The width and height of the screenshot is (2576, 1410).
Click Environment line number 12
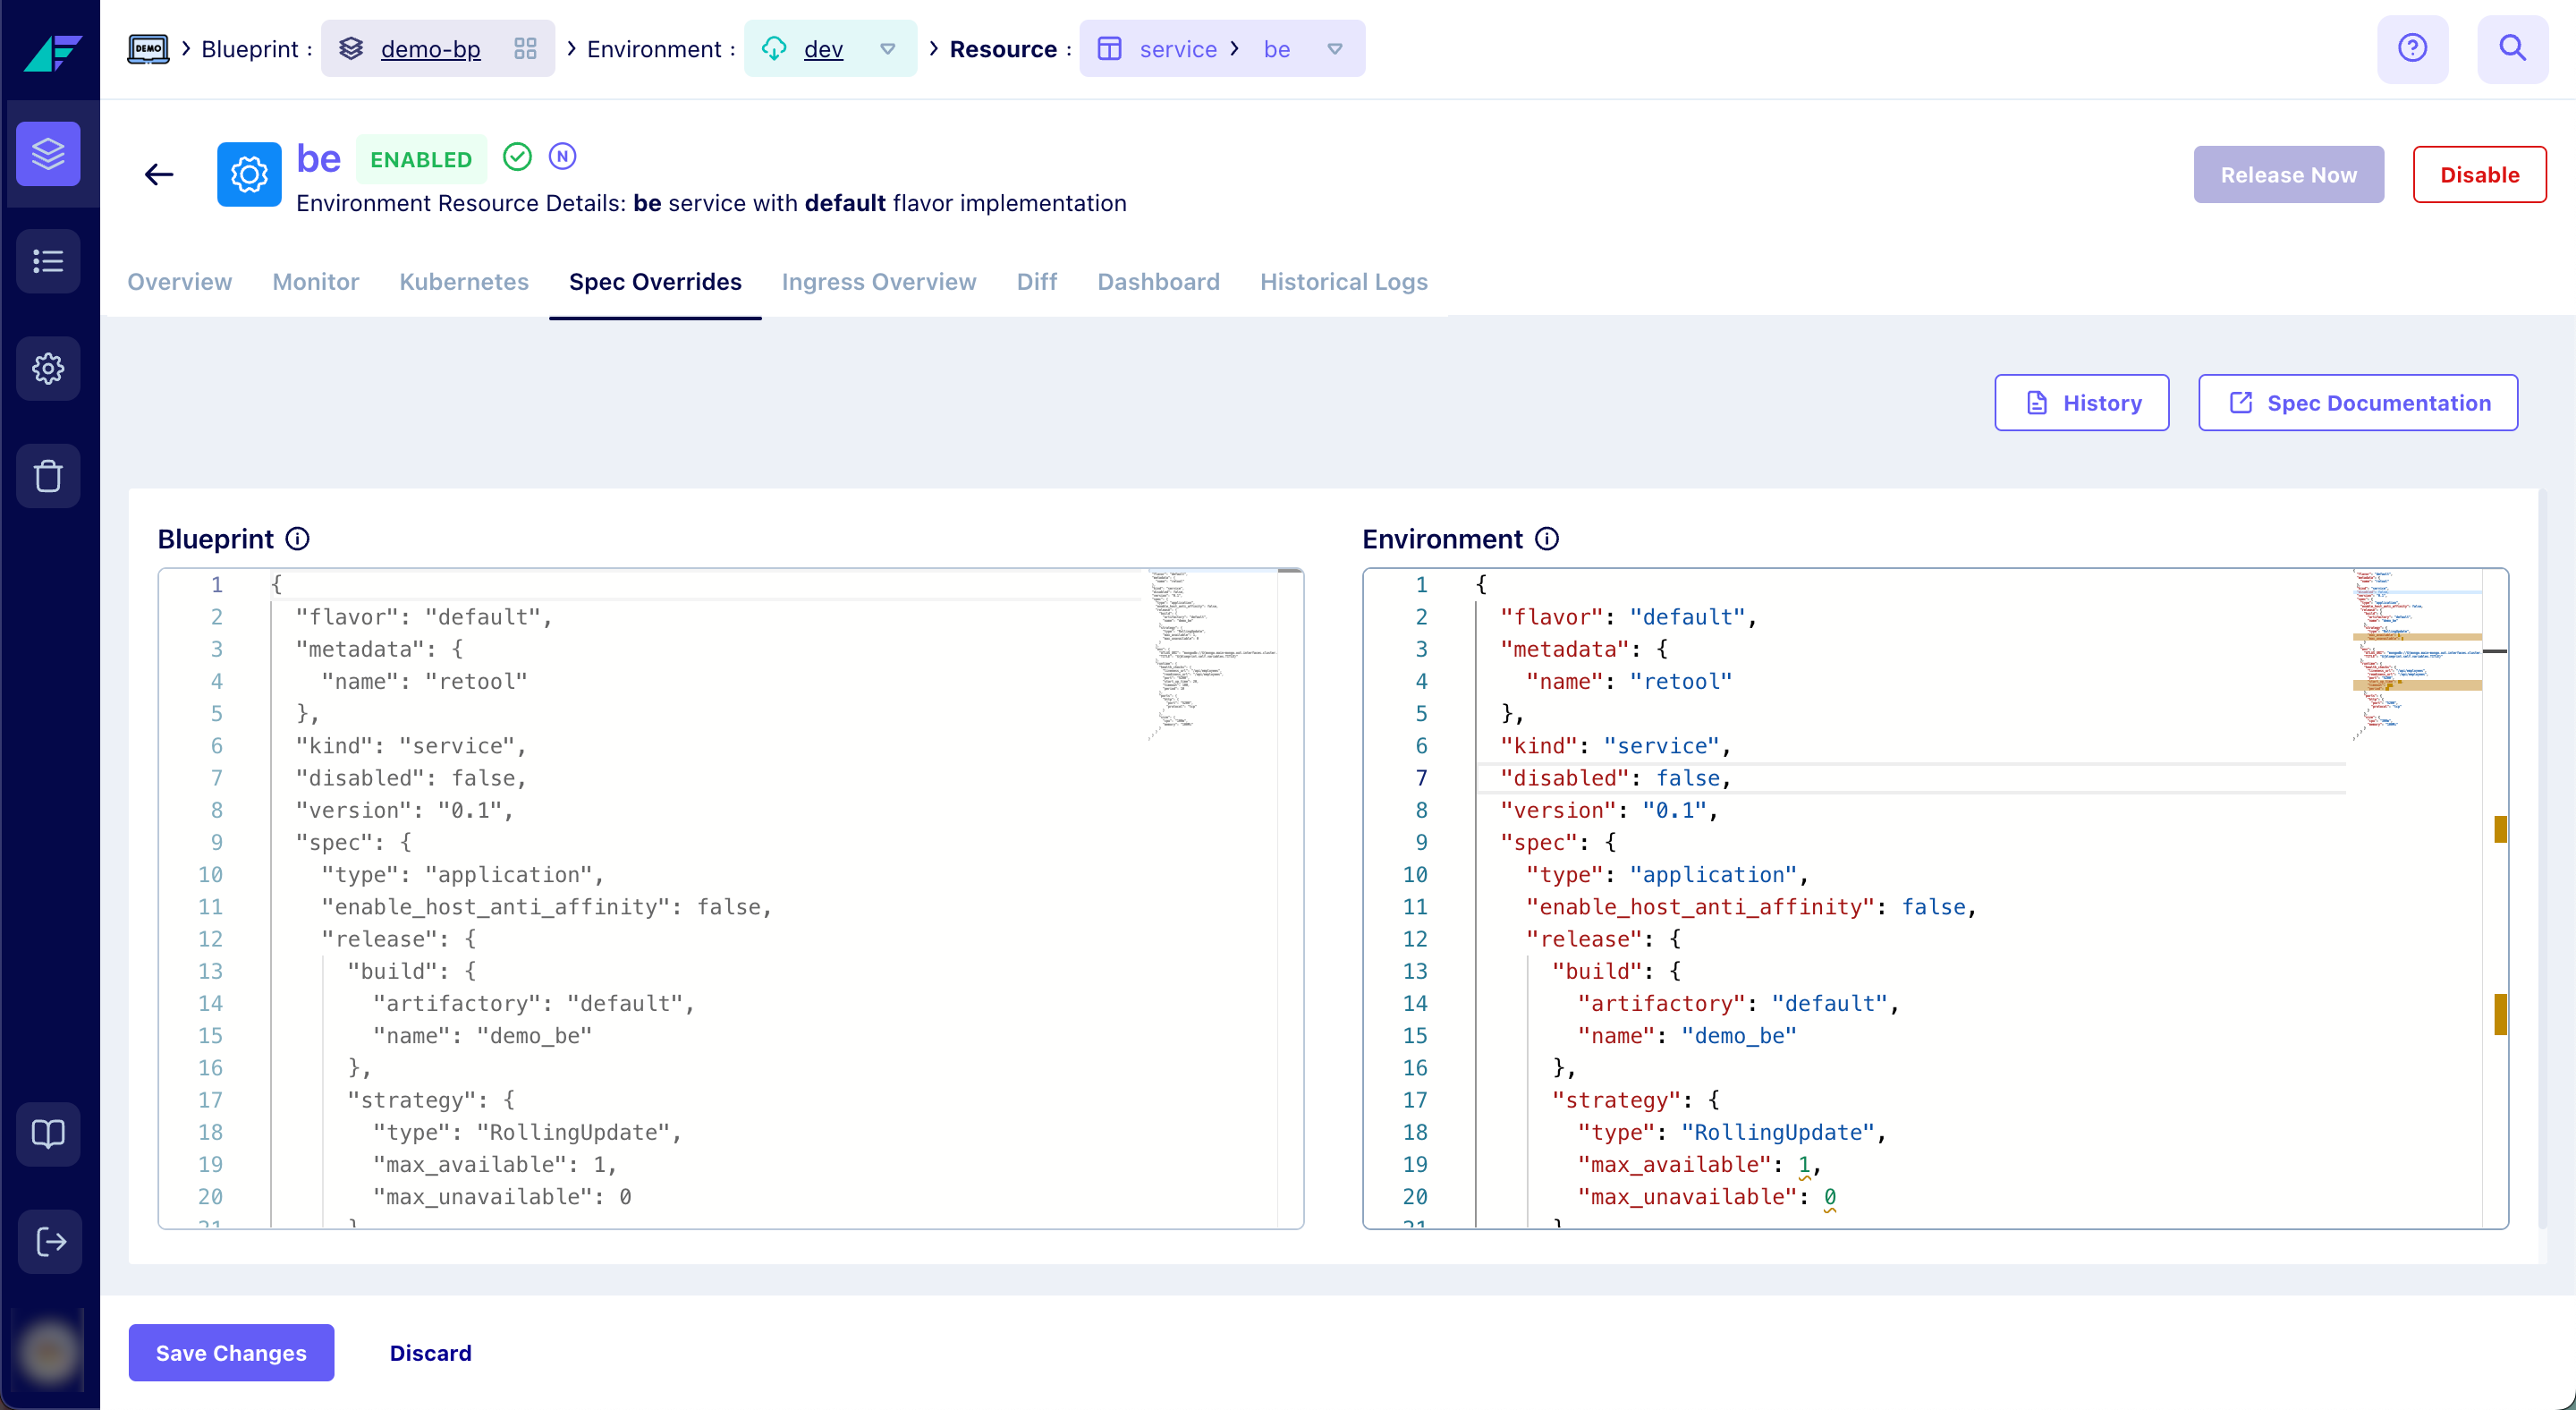pyautogui.click(x=1415, y=939)
